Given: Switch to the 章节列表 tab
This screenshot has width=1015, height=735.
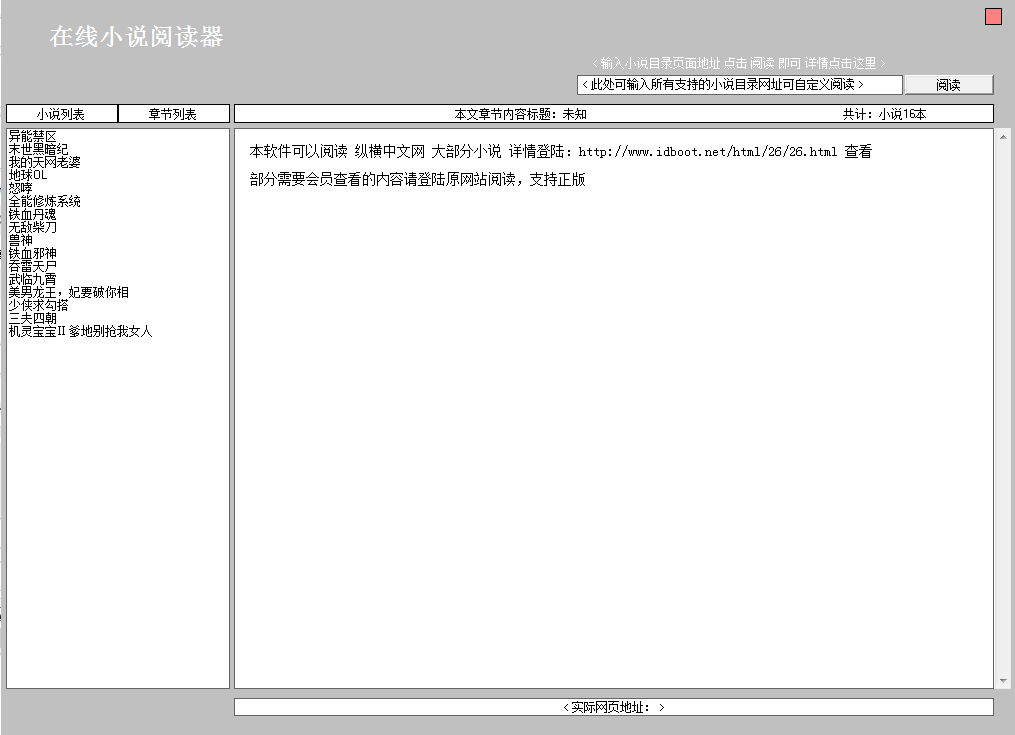Looking at the screenshot, I should click(x=175, y=113).
